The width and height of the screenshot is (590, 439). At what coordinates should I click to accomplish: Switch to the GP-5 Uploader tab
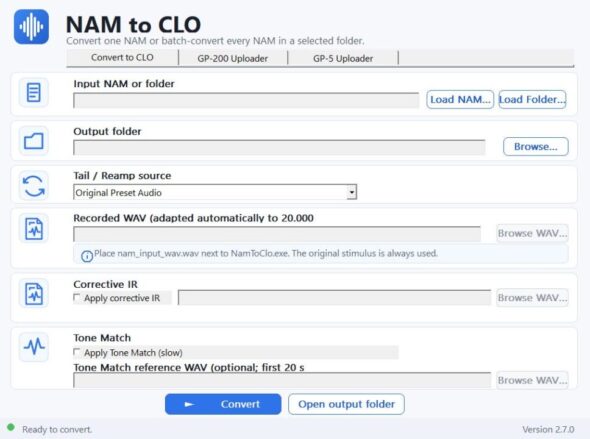pos(343,58)
